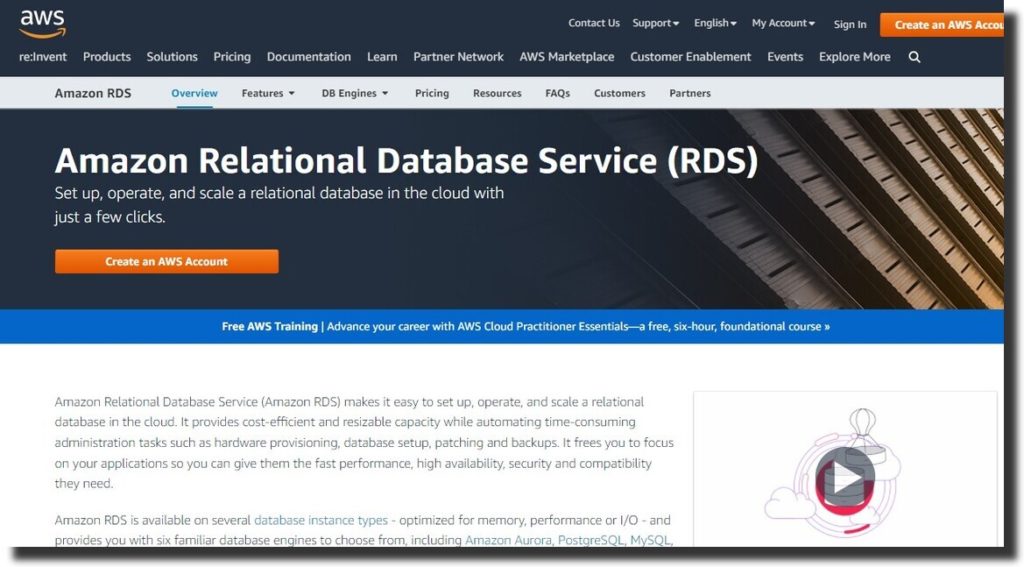Follow the PostgreSQL link
This screenshot has height=567, width=1024.
tap(590, 540)
